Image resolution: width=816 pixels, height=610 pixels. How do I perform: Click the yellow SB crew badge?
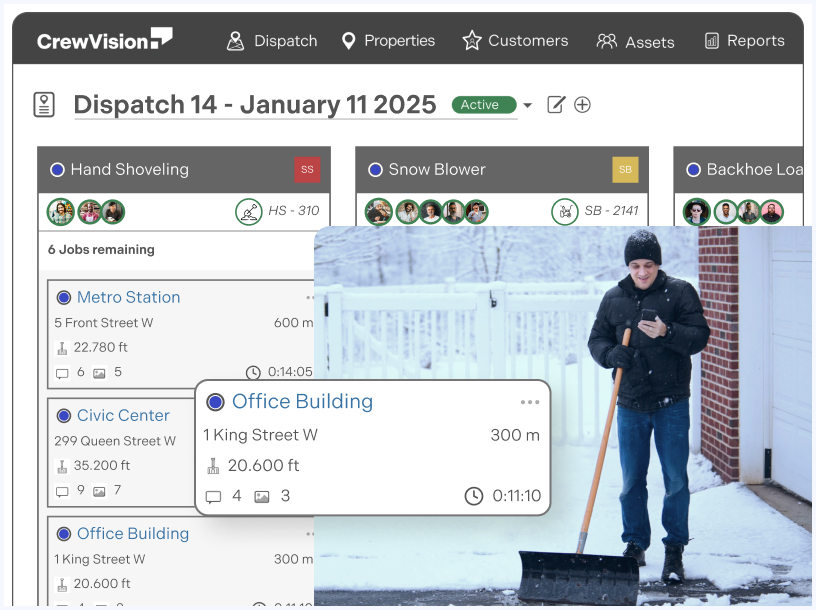628,169
